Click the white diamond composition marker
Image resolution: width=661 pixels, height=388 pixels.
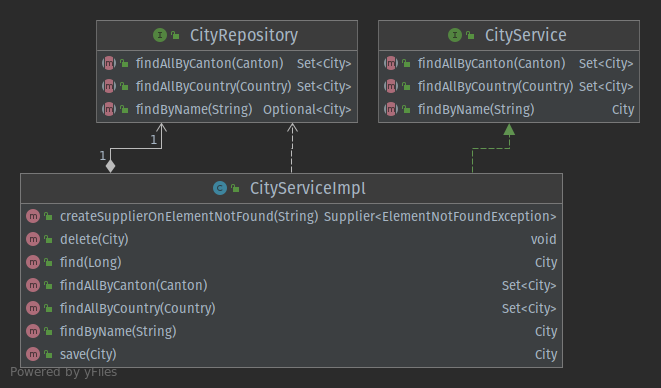110,166
